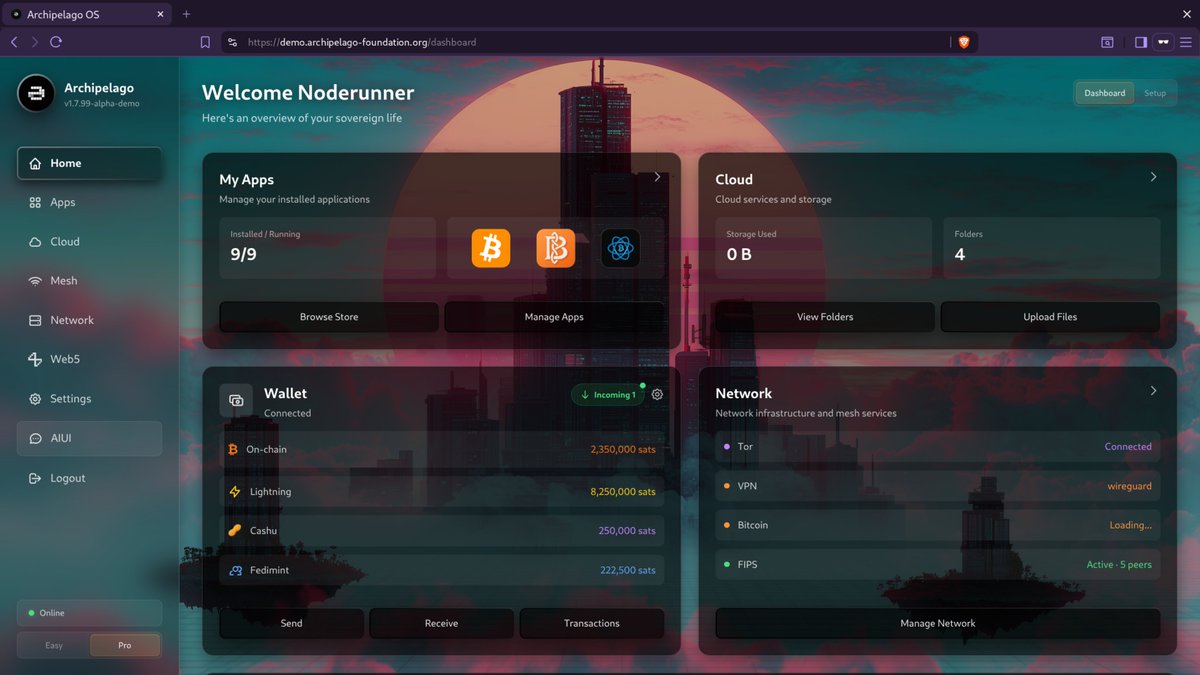Expand the Cloud card chevron
This screenshot has height=675, width=1200.
point(1153,177)
